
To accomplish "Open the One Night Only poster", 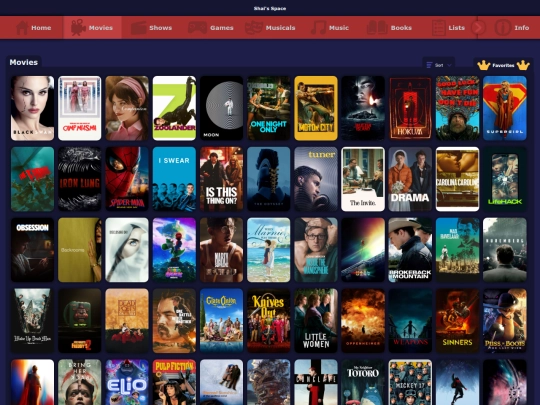I will 269,108.
